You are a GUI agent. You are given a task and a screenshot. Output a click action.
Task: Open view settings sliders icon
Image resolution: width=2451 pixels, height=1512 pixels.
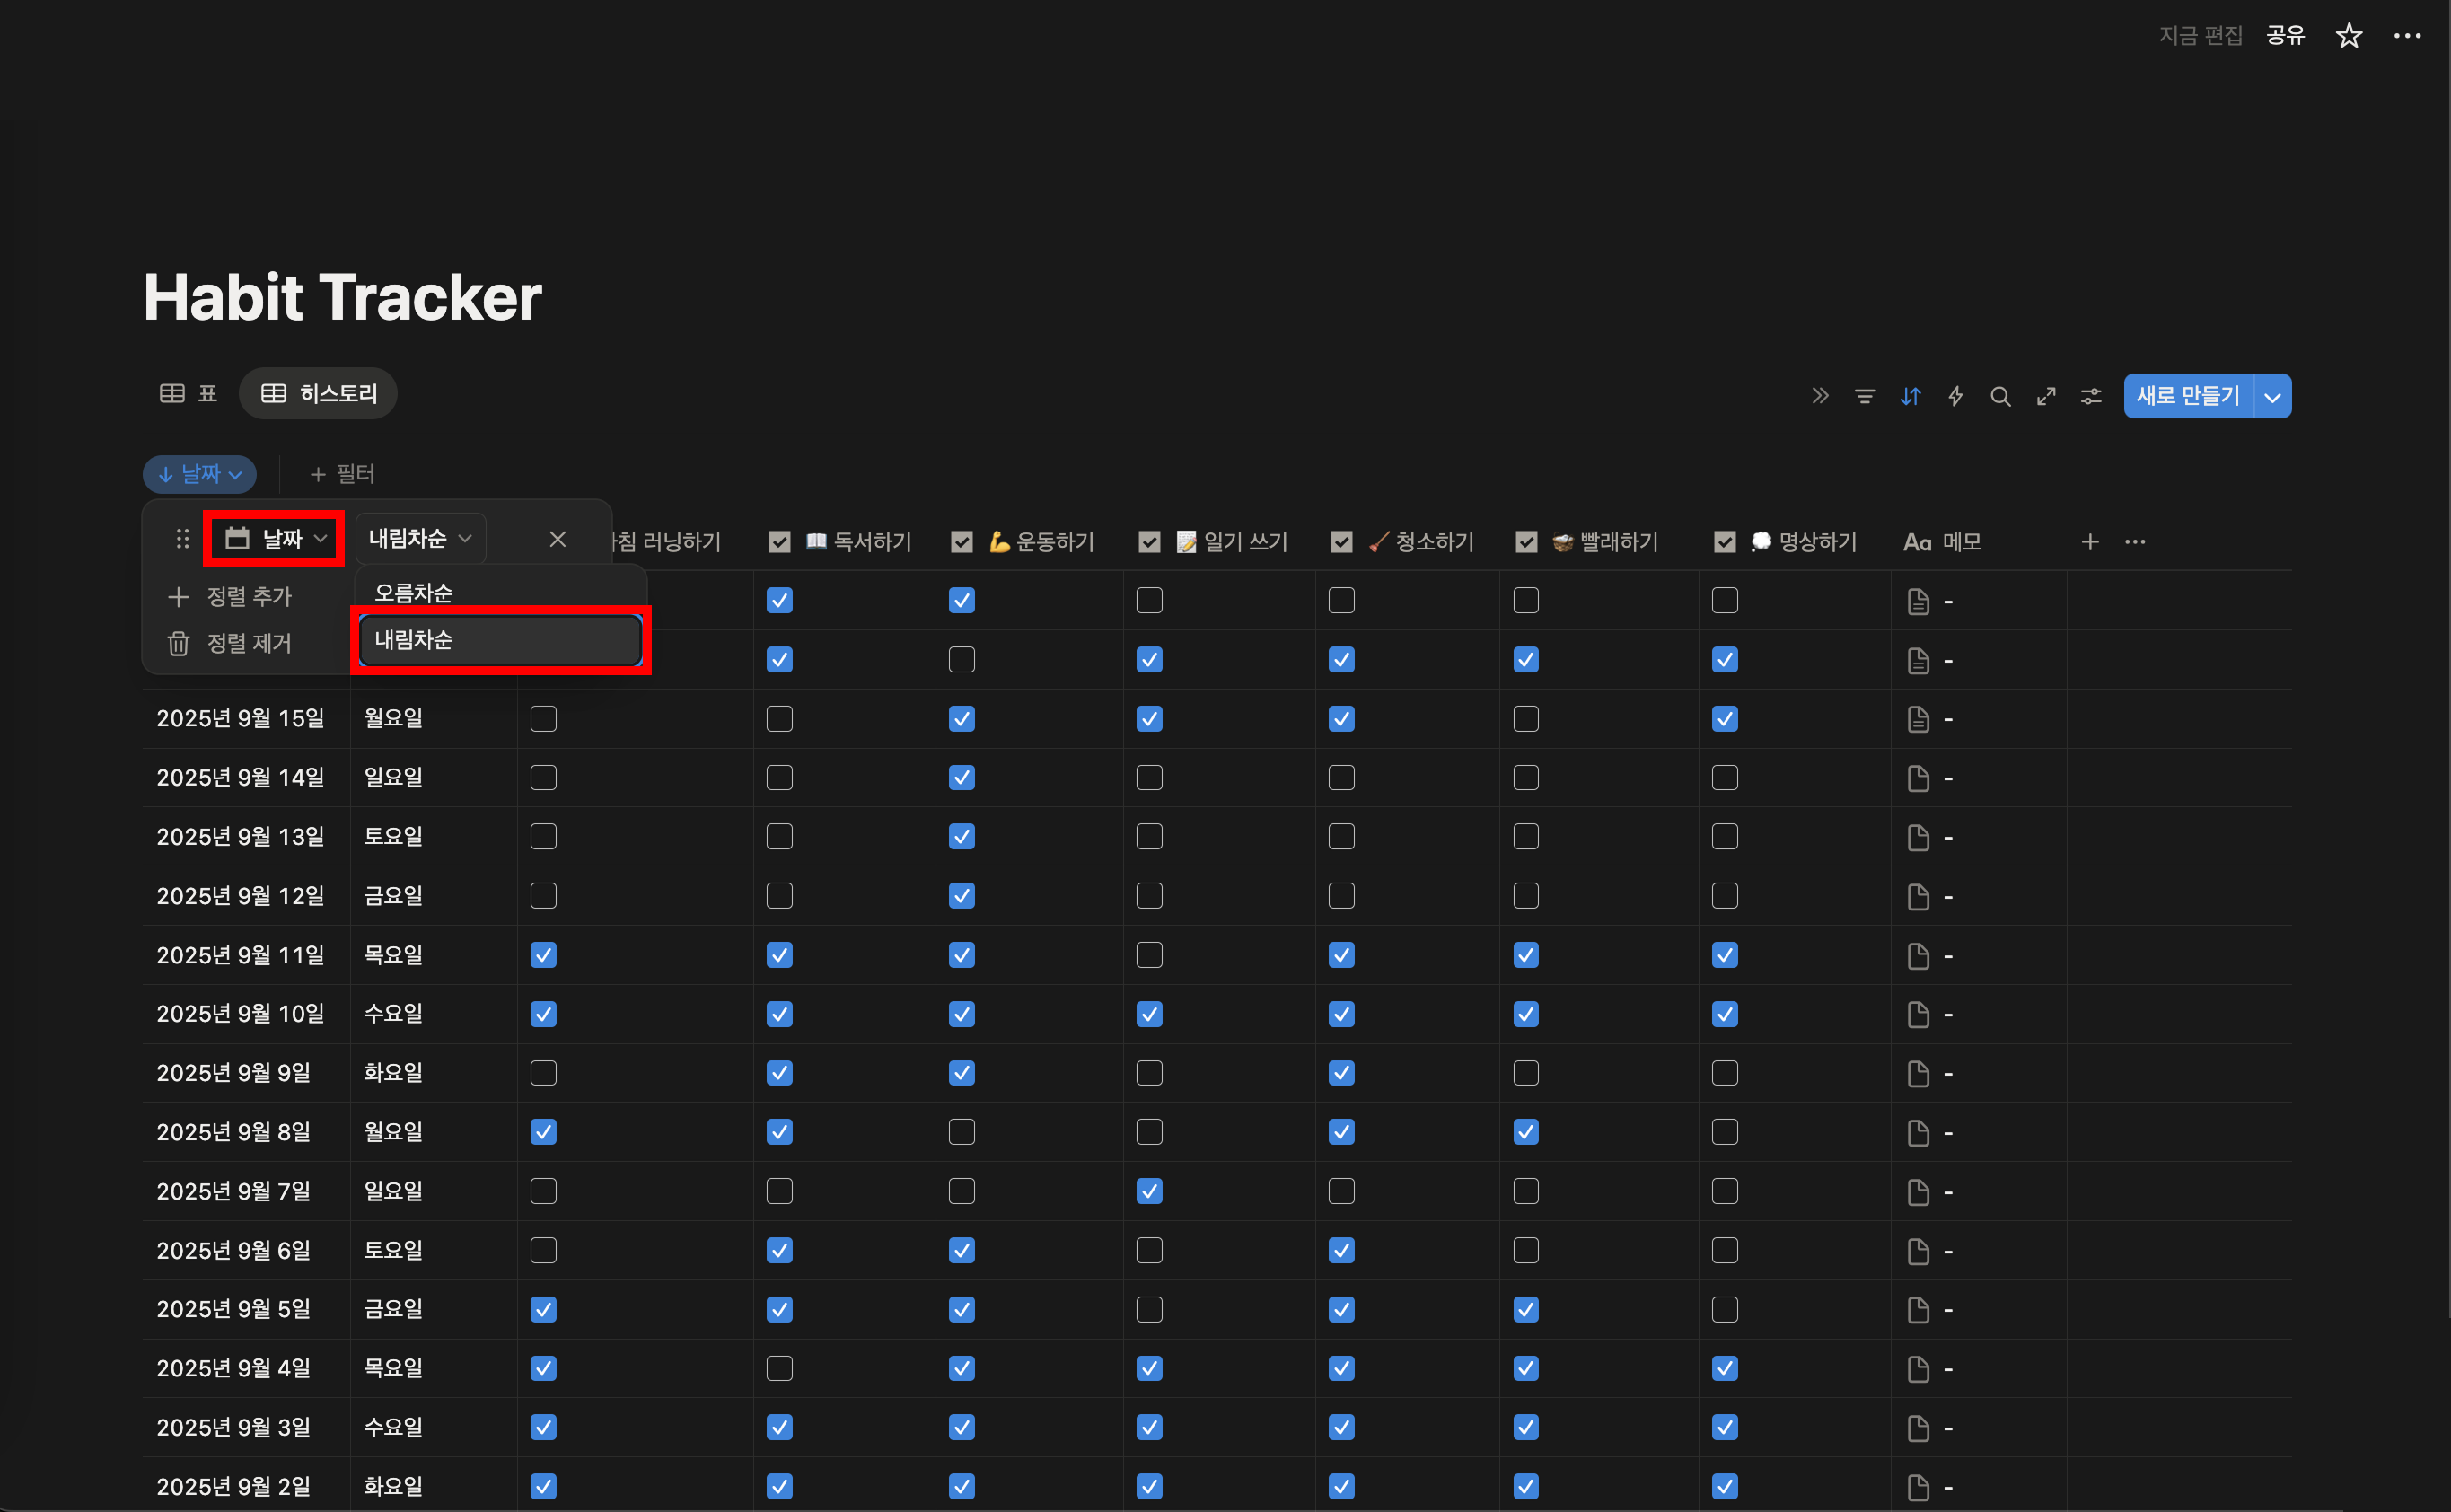2091,396
